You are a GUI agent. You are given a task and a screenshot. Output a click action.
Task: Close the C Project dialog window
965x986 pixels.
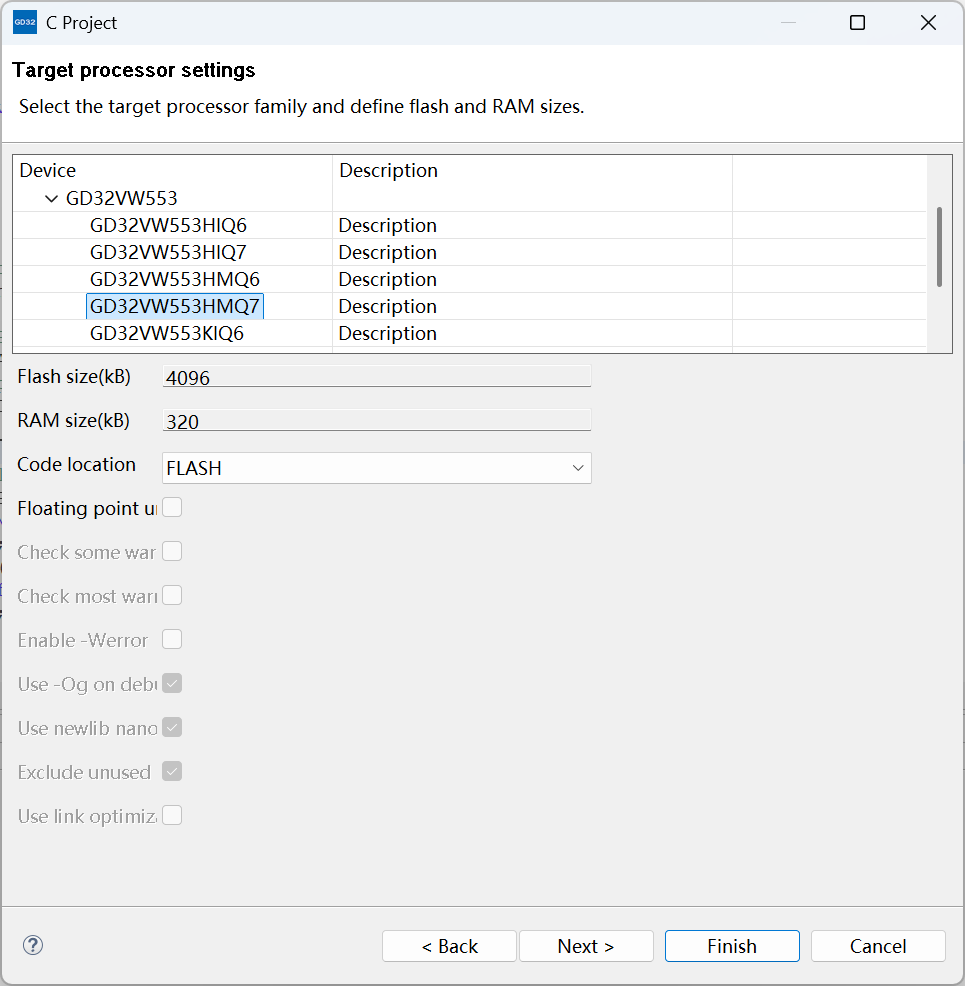[x=928, y=23]
